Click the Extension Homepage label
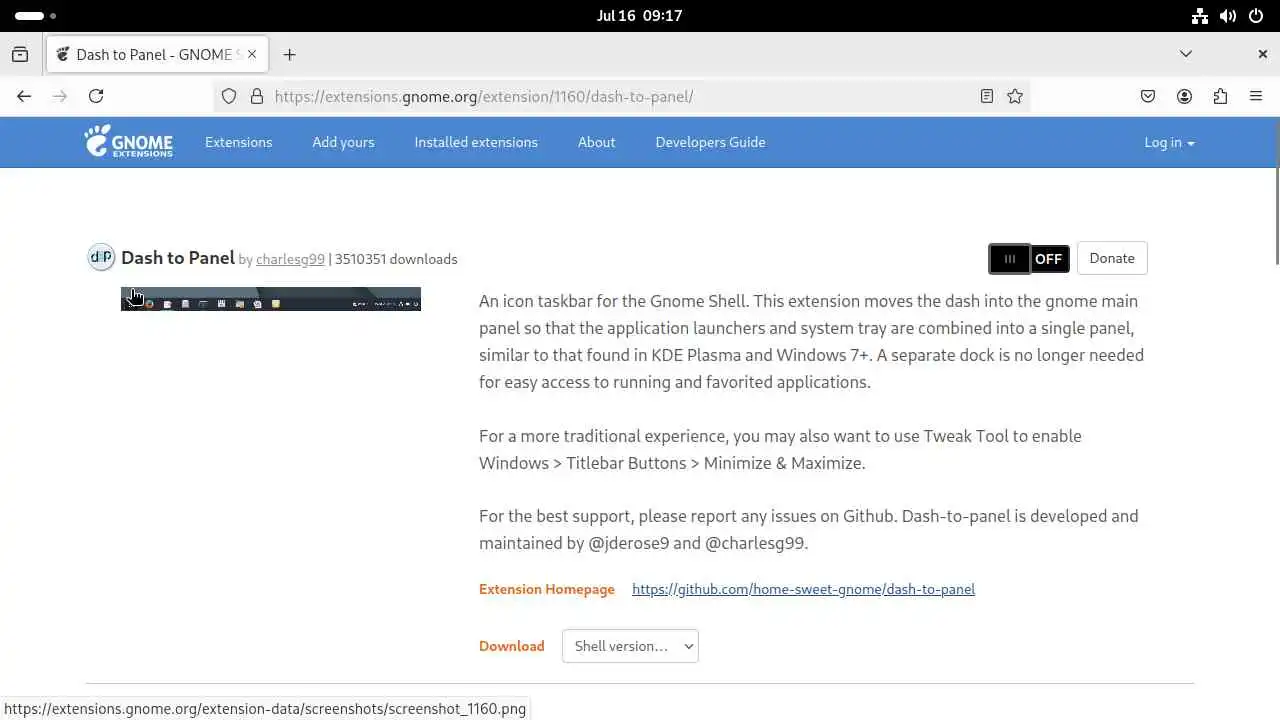This screenshot has width=1280, height=720. 547,589
